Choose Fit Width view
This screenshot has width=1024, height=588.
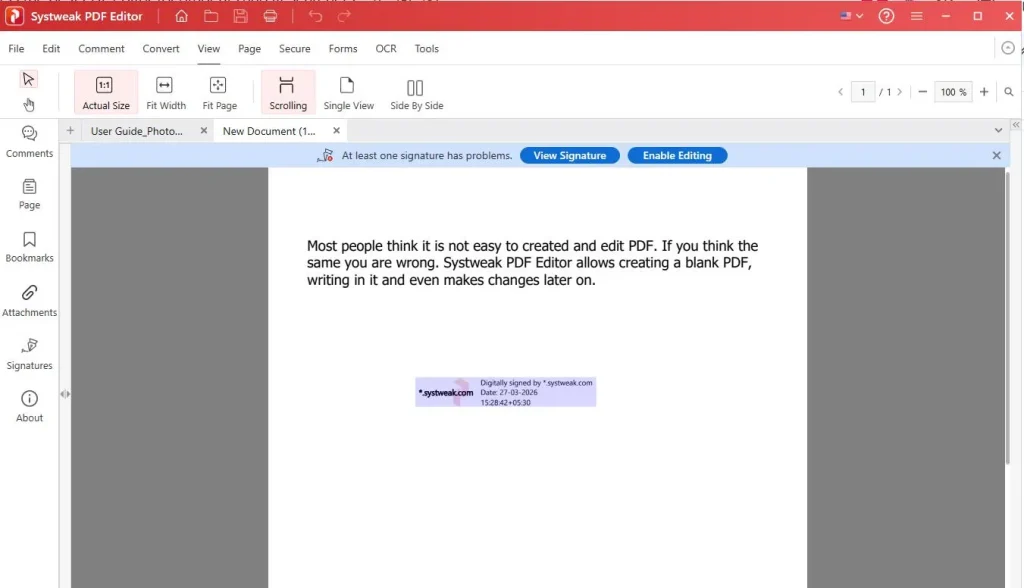[166, 92]
